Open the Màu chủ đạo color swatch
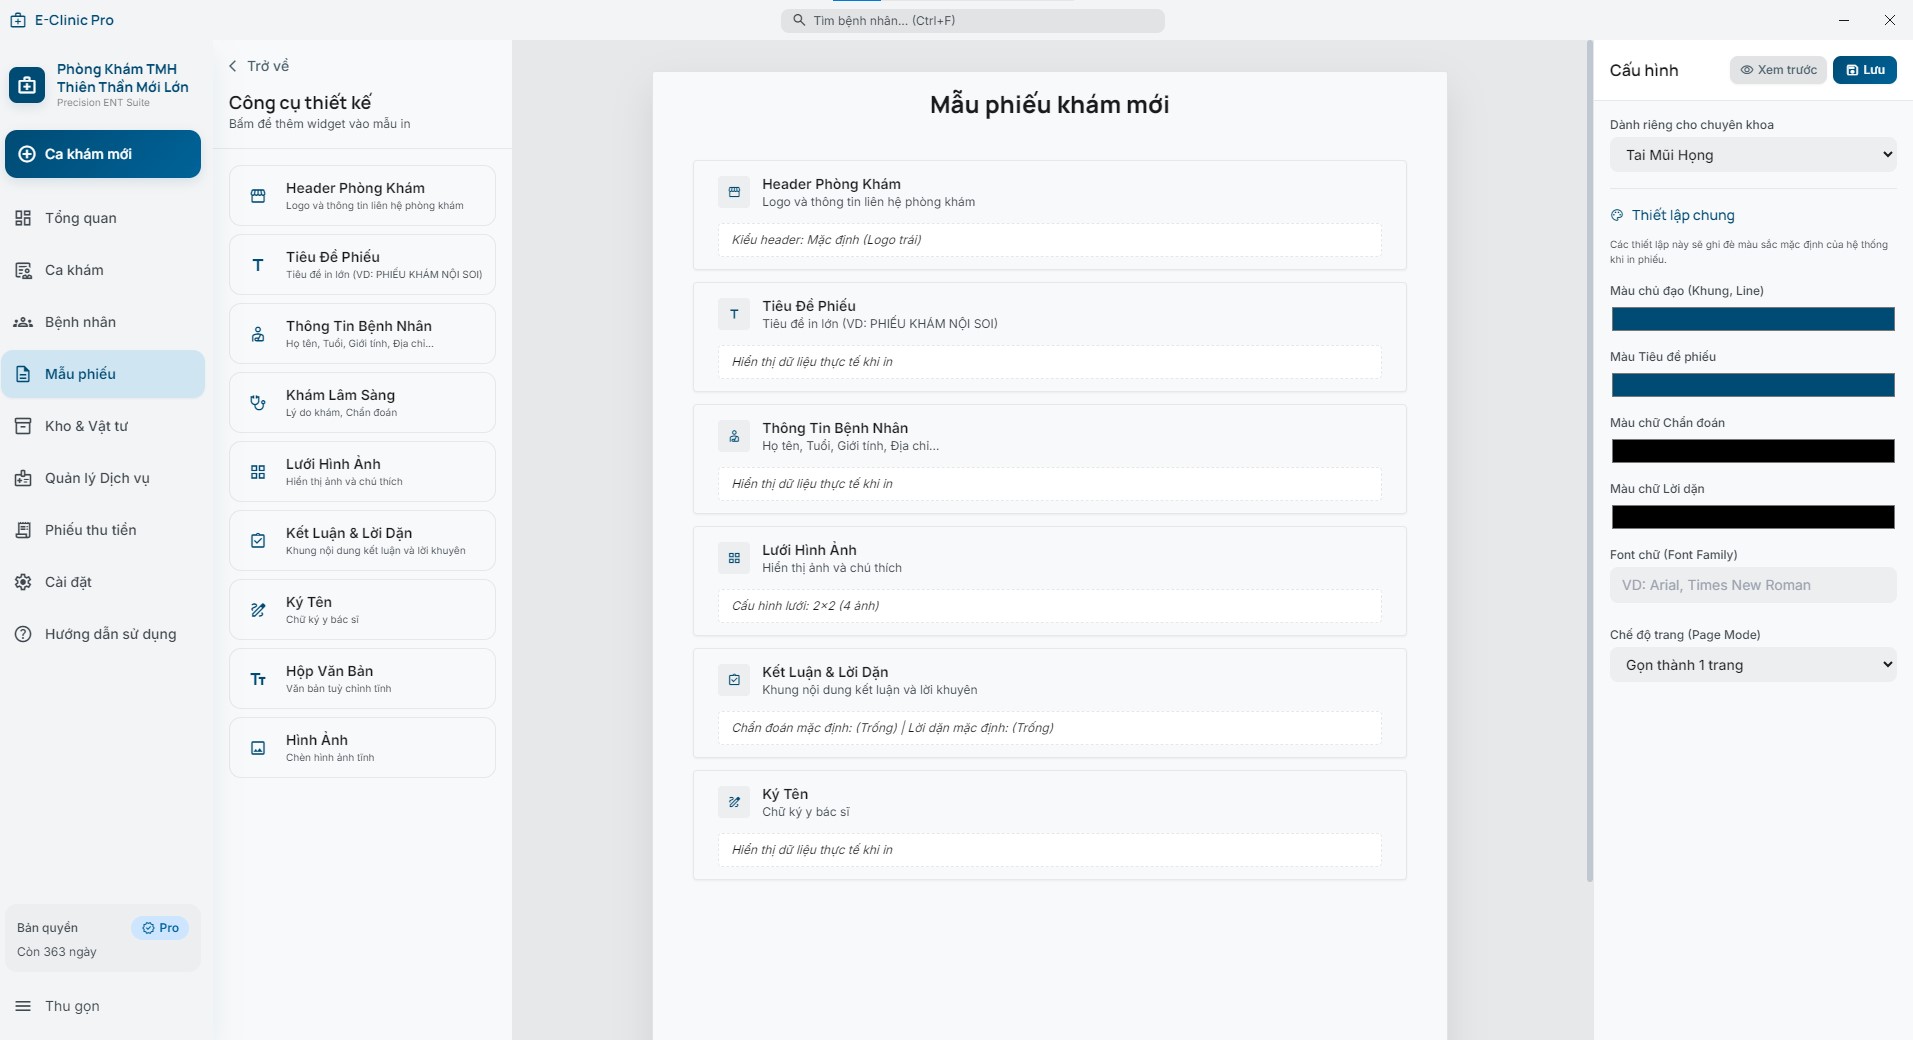The height and width of the screenshot is (1040, 1913). pos(1753,319)
